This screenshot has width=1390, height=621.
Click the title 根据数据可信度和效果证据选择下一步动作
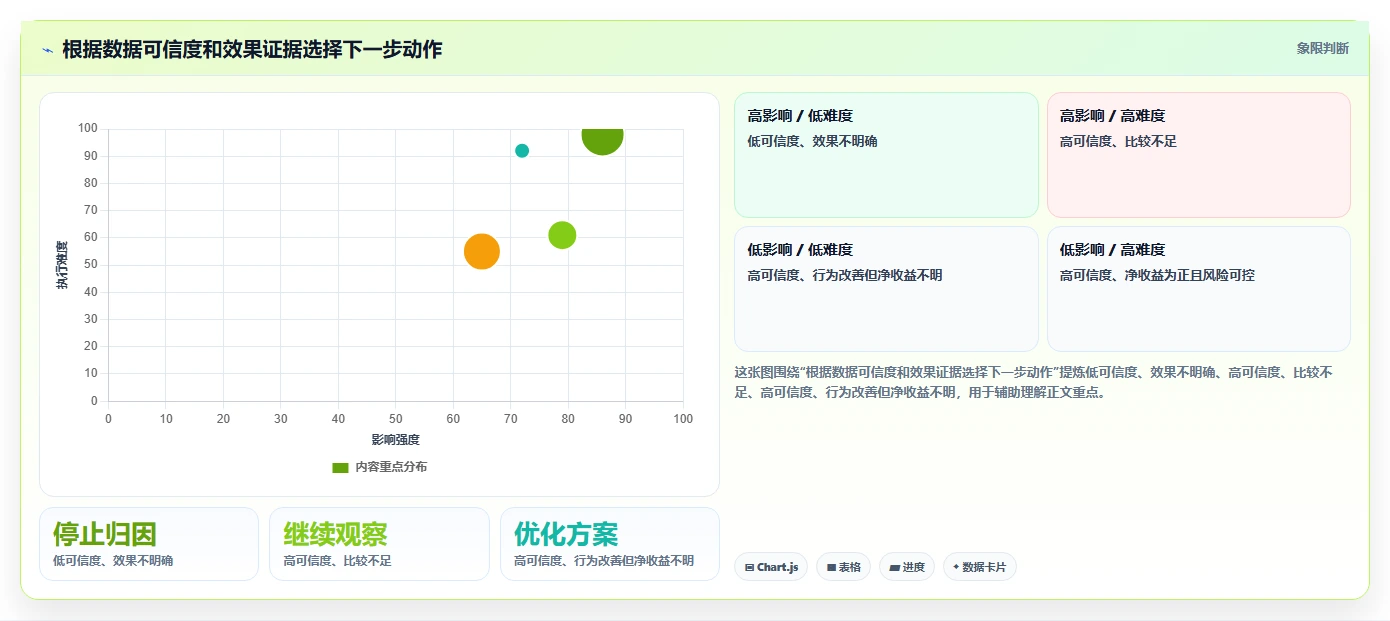point(252,49)
